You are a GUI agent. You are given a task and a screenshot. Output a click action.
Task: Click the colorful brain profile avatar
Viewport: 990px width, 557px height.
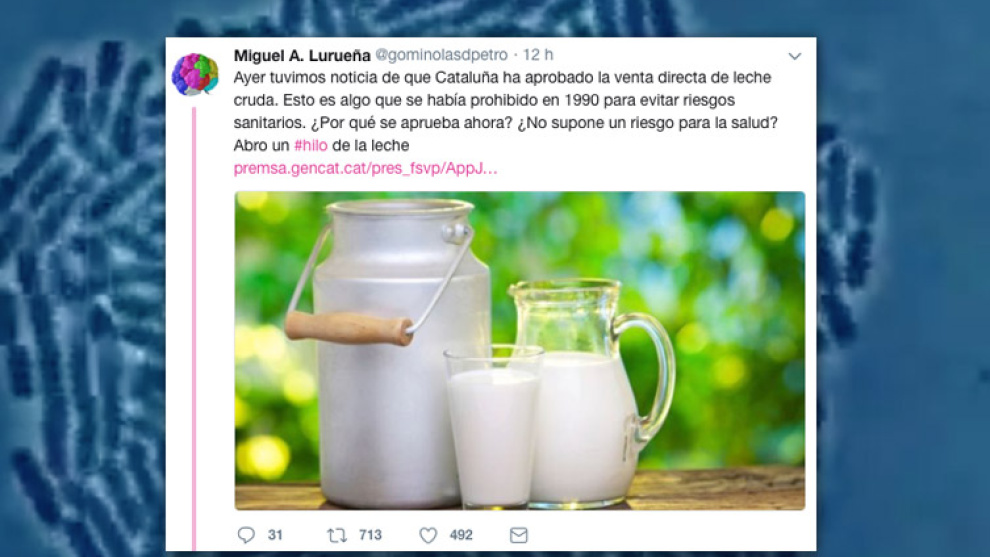click(x=195, y=75)
